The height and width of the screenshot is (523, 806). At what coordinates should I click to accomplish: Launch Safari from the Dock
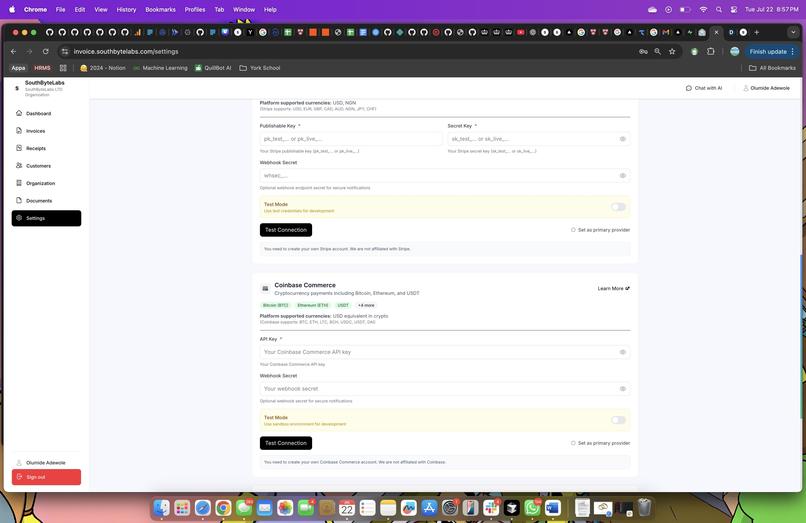pos(203,508)
